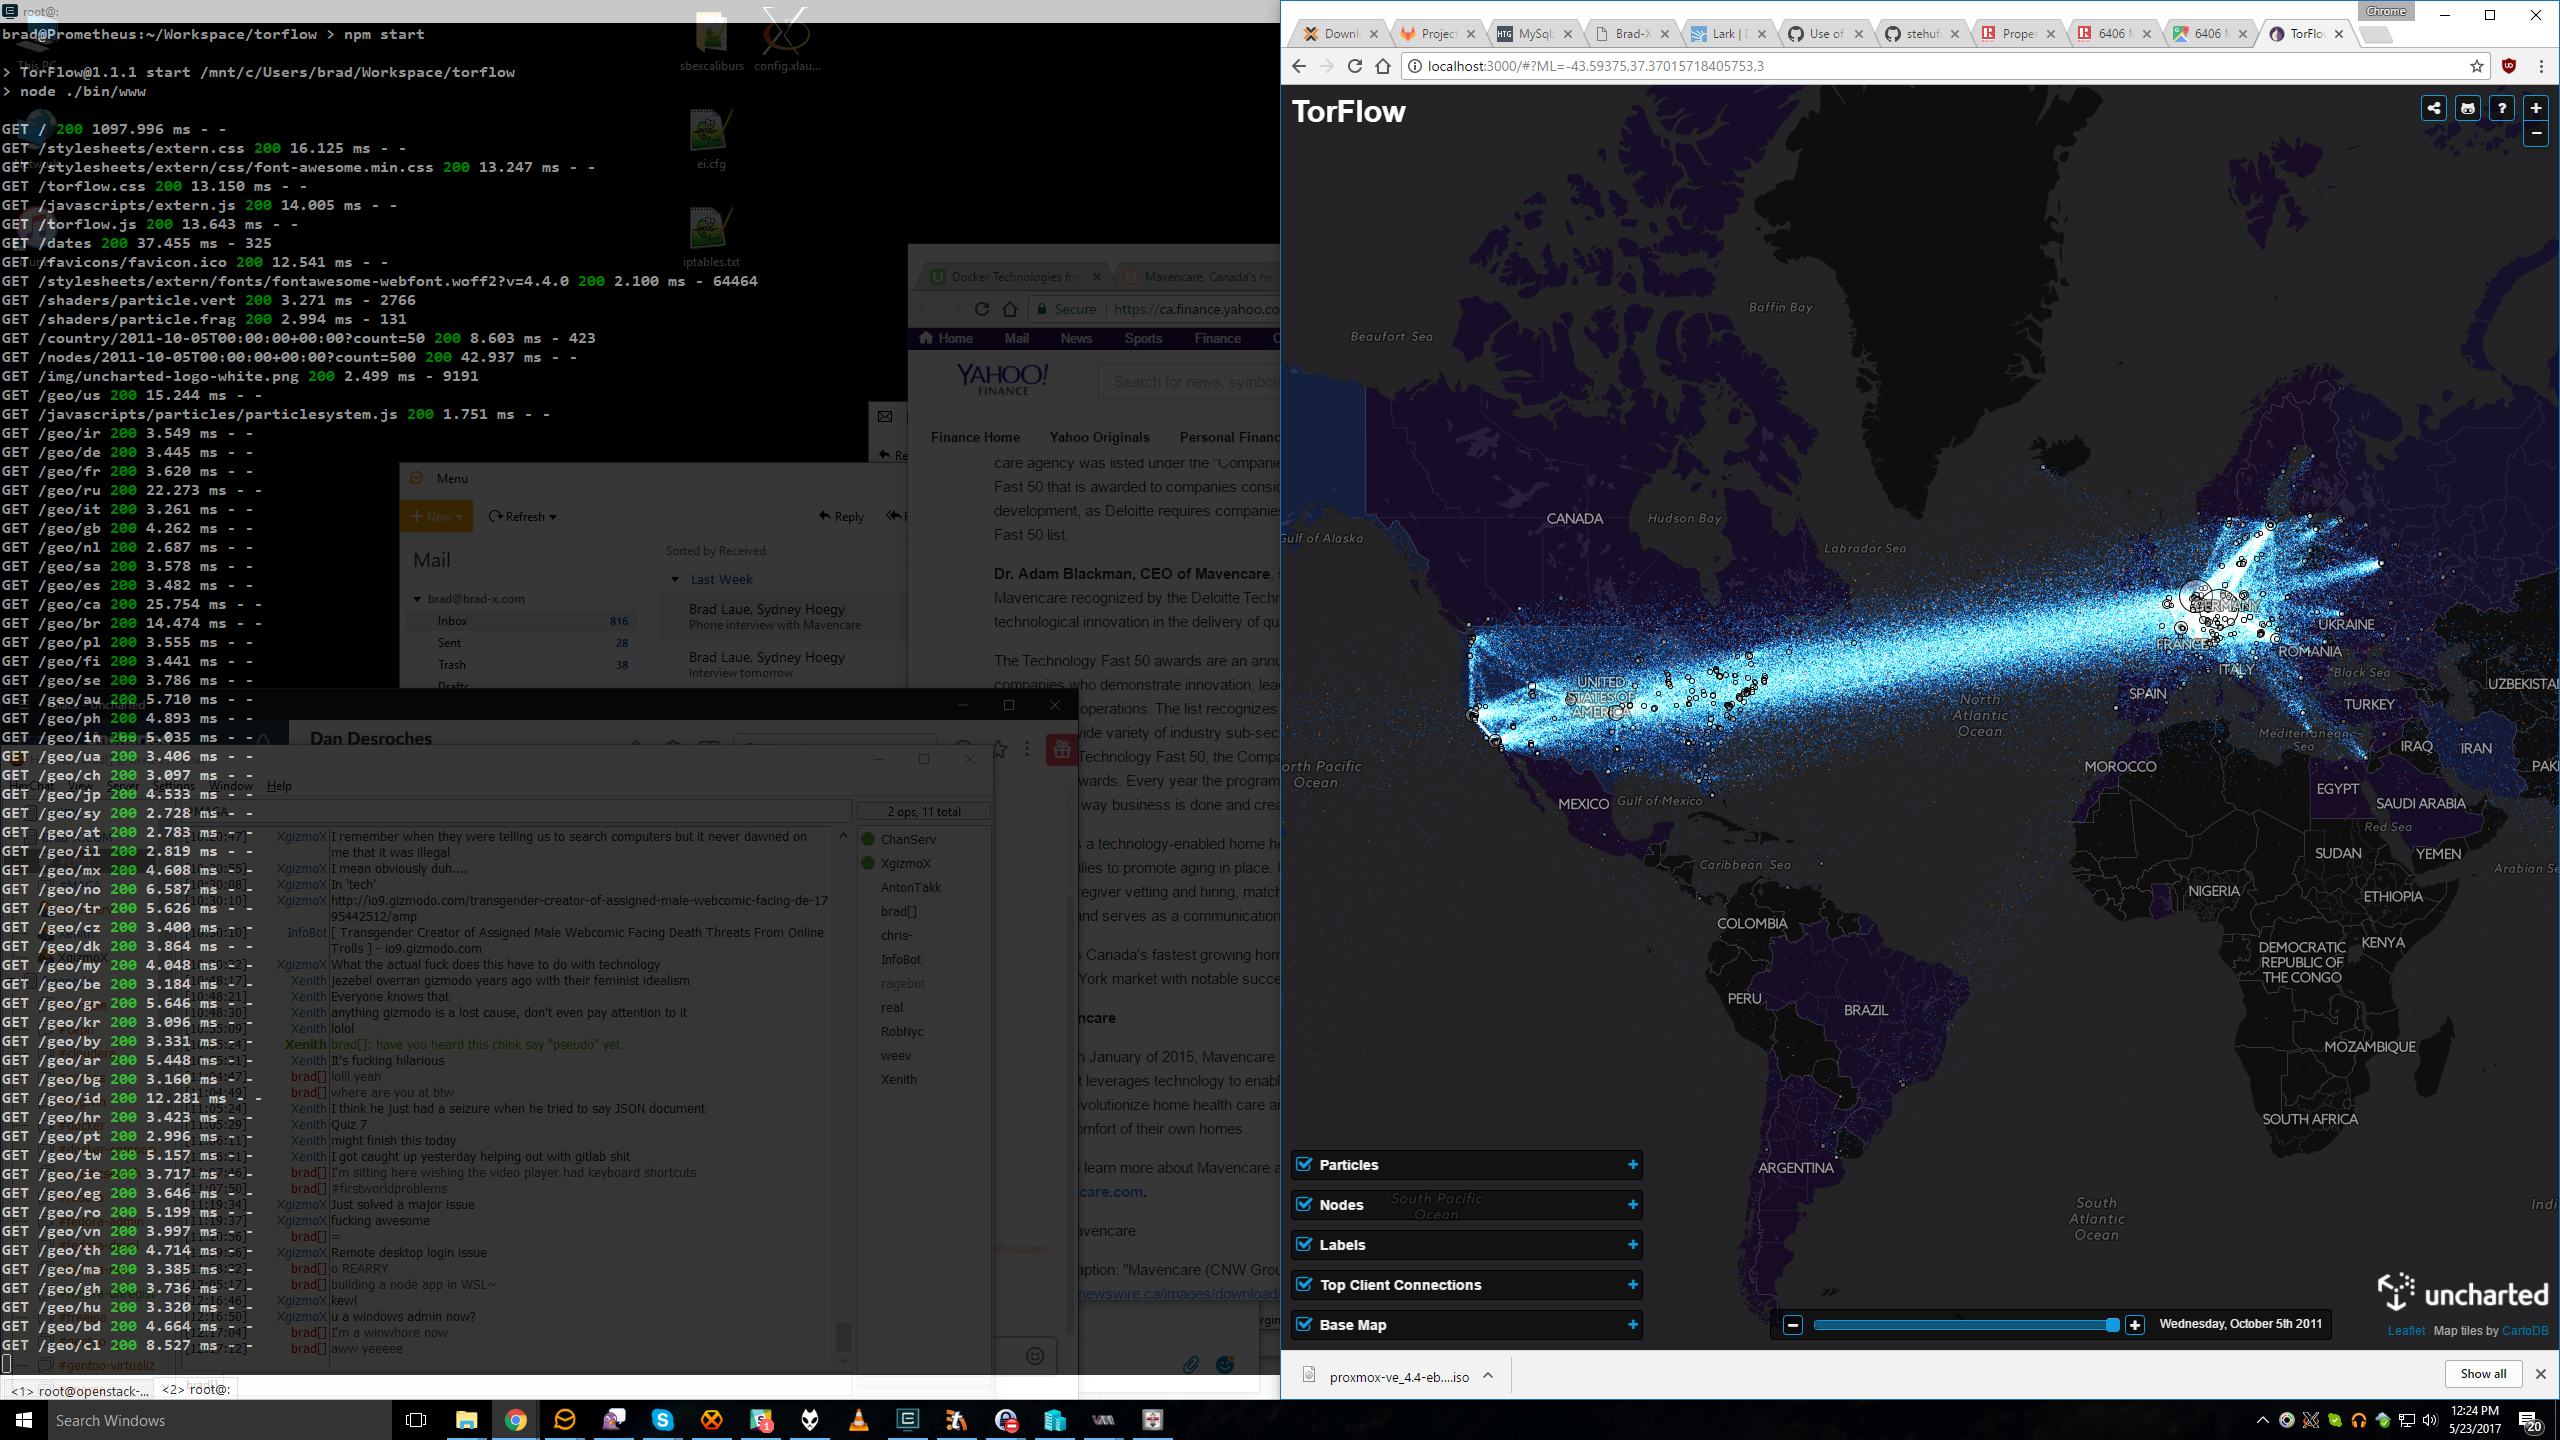
Task: Switch to the Brad-X Chrome tab
Action: (1631, 33)
